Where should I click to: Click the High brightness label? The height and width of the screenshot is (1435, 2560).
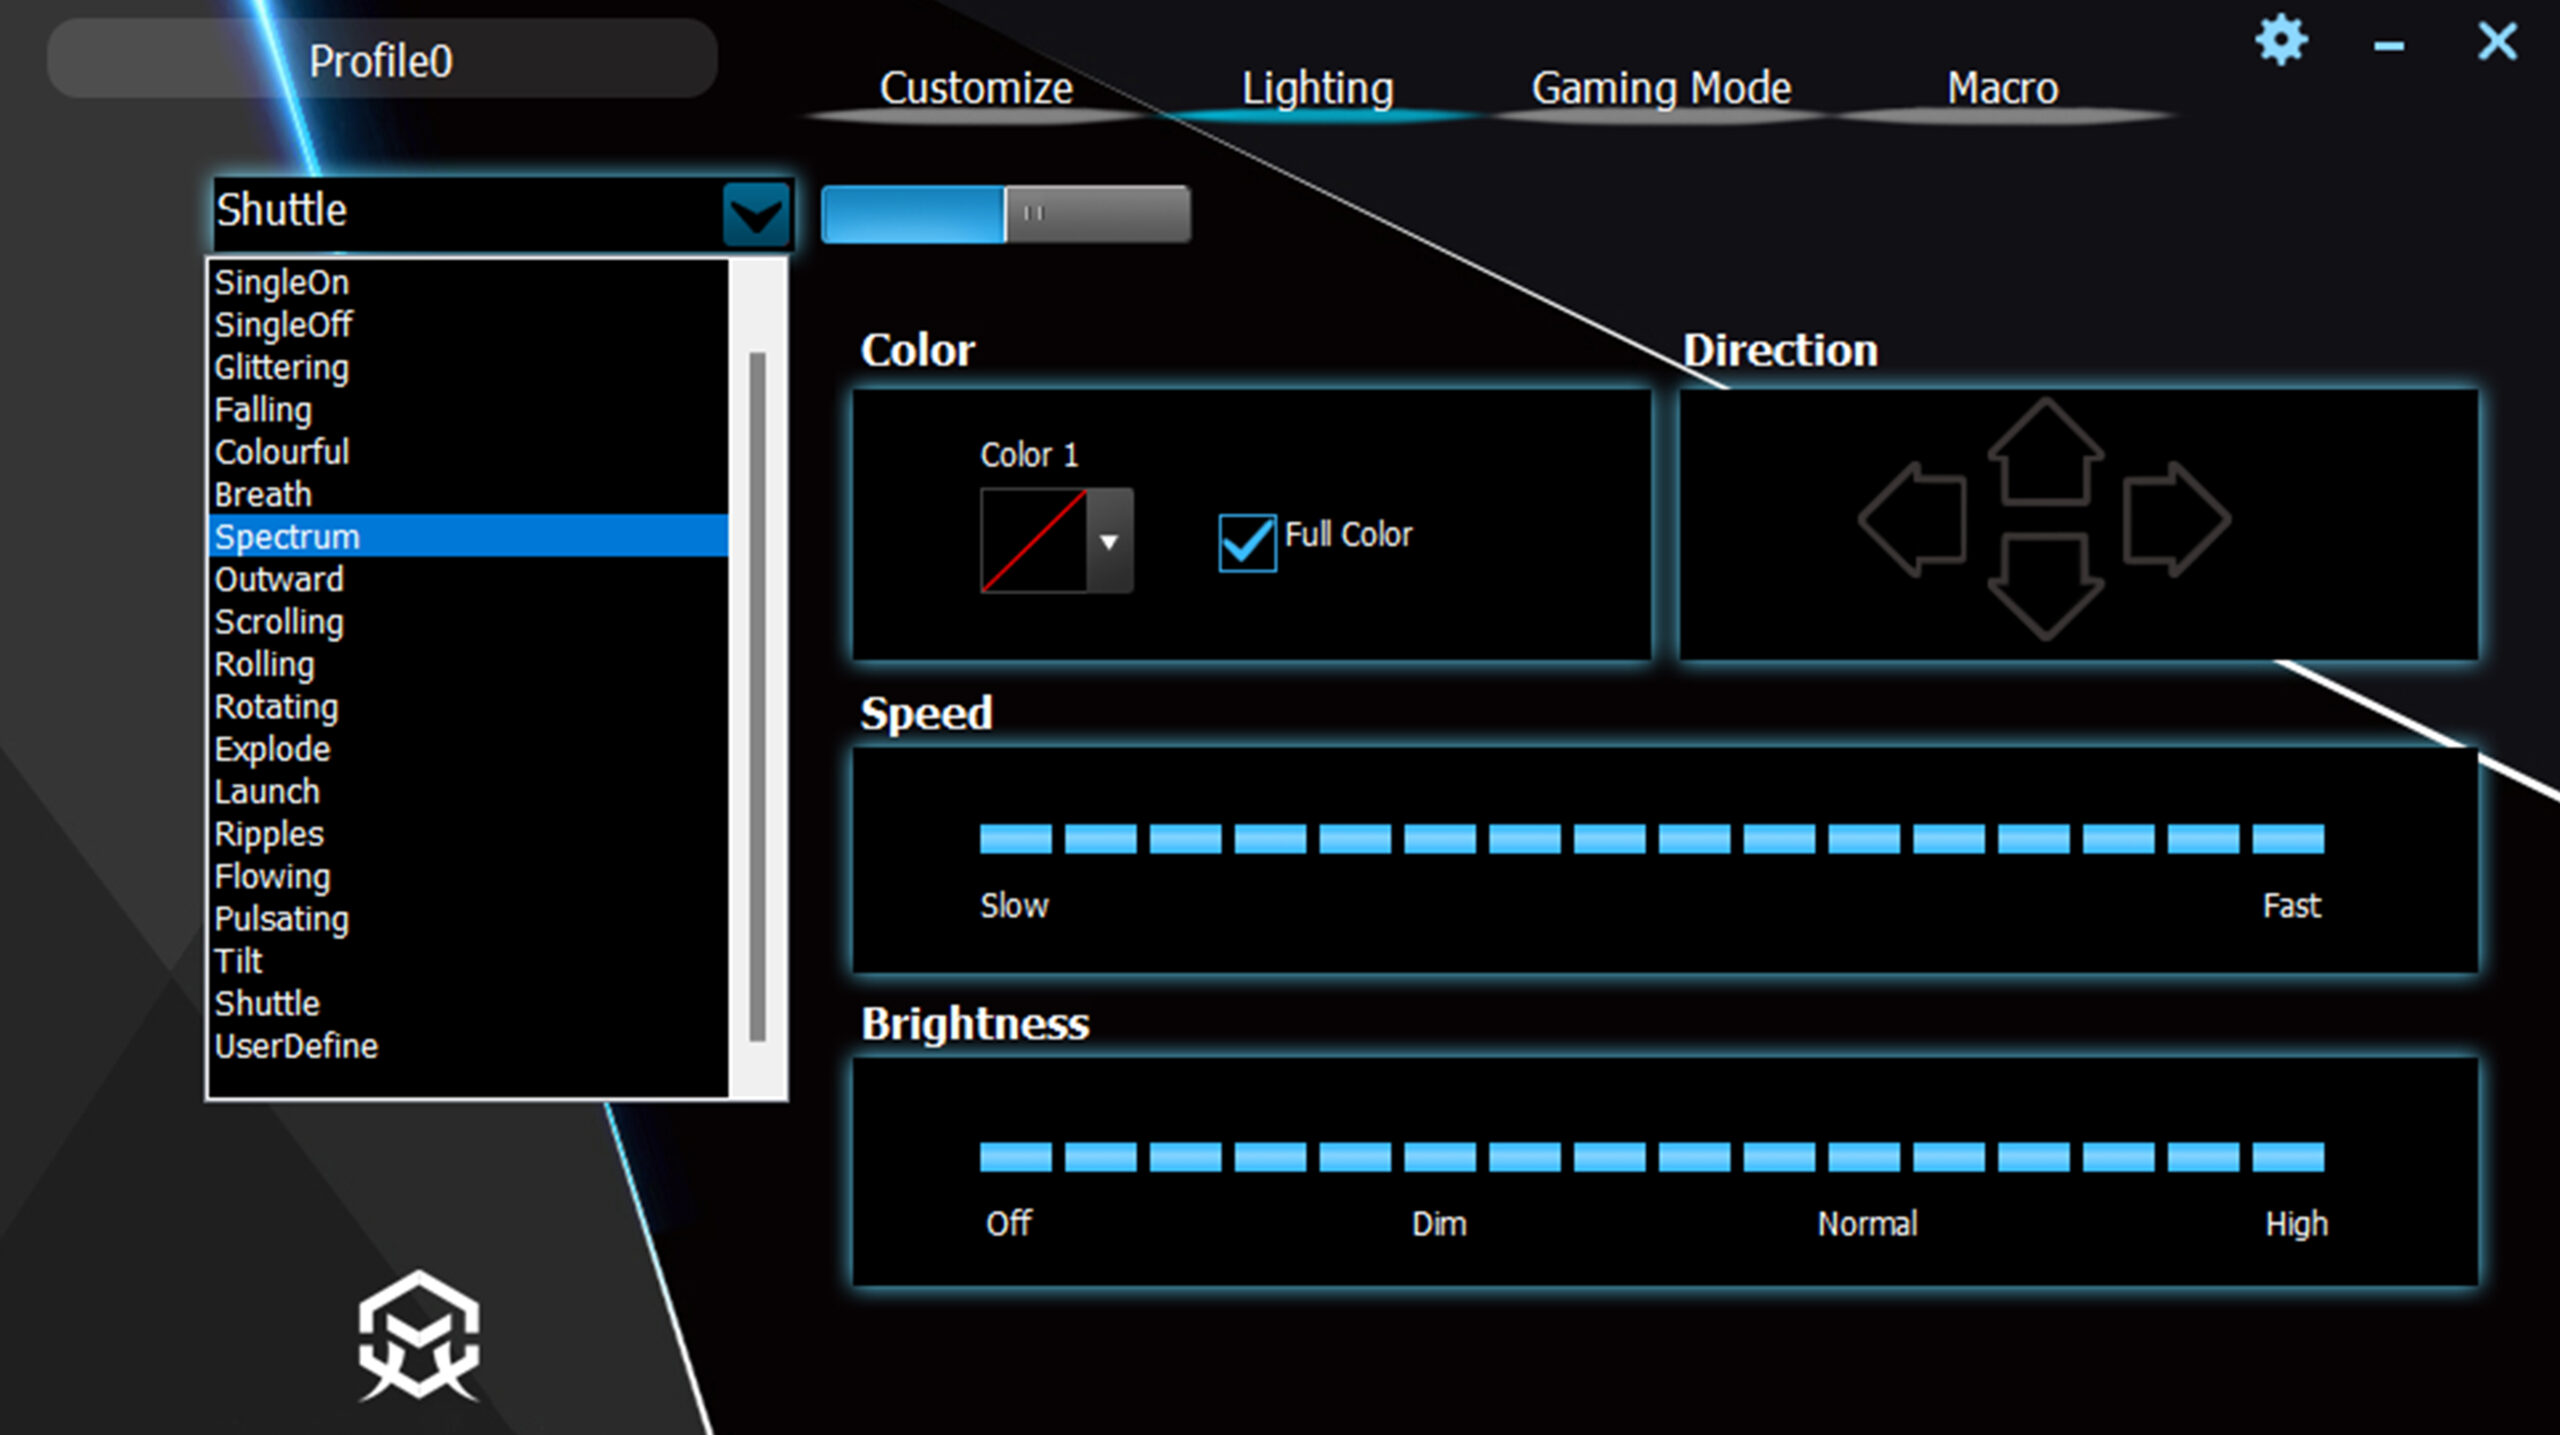tap(2296, 1224)
